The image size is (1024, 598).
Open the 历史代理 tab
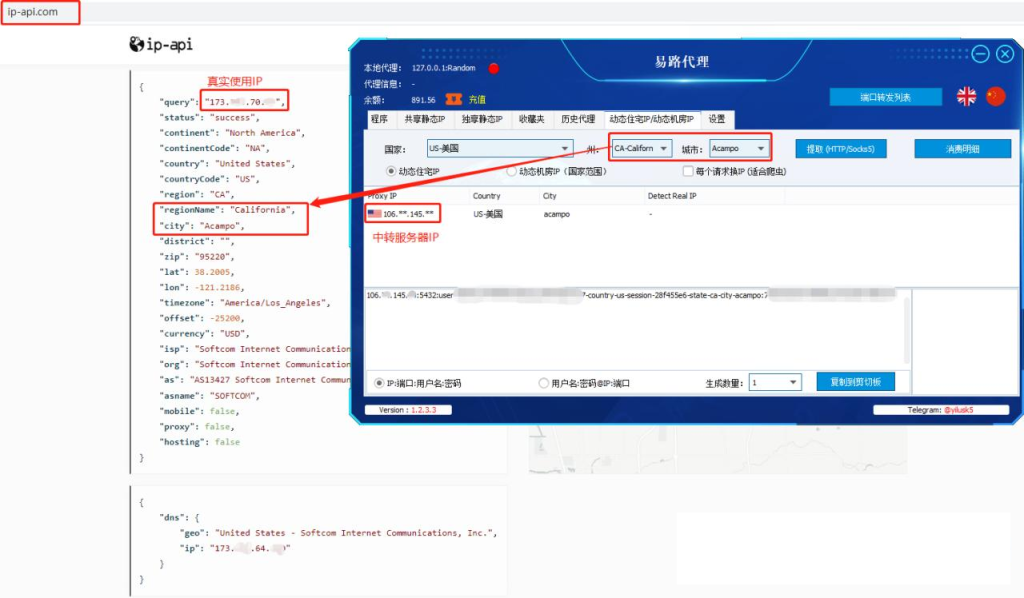[578, 119]
